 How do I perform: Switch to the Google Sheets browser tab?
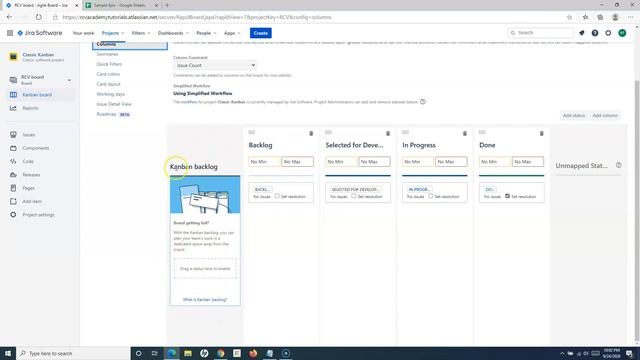(x=120, y=5)
